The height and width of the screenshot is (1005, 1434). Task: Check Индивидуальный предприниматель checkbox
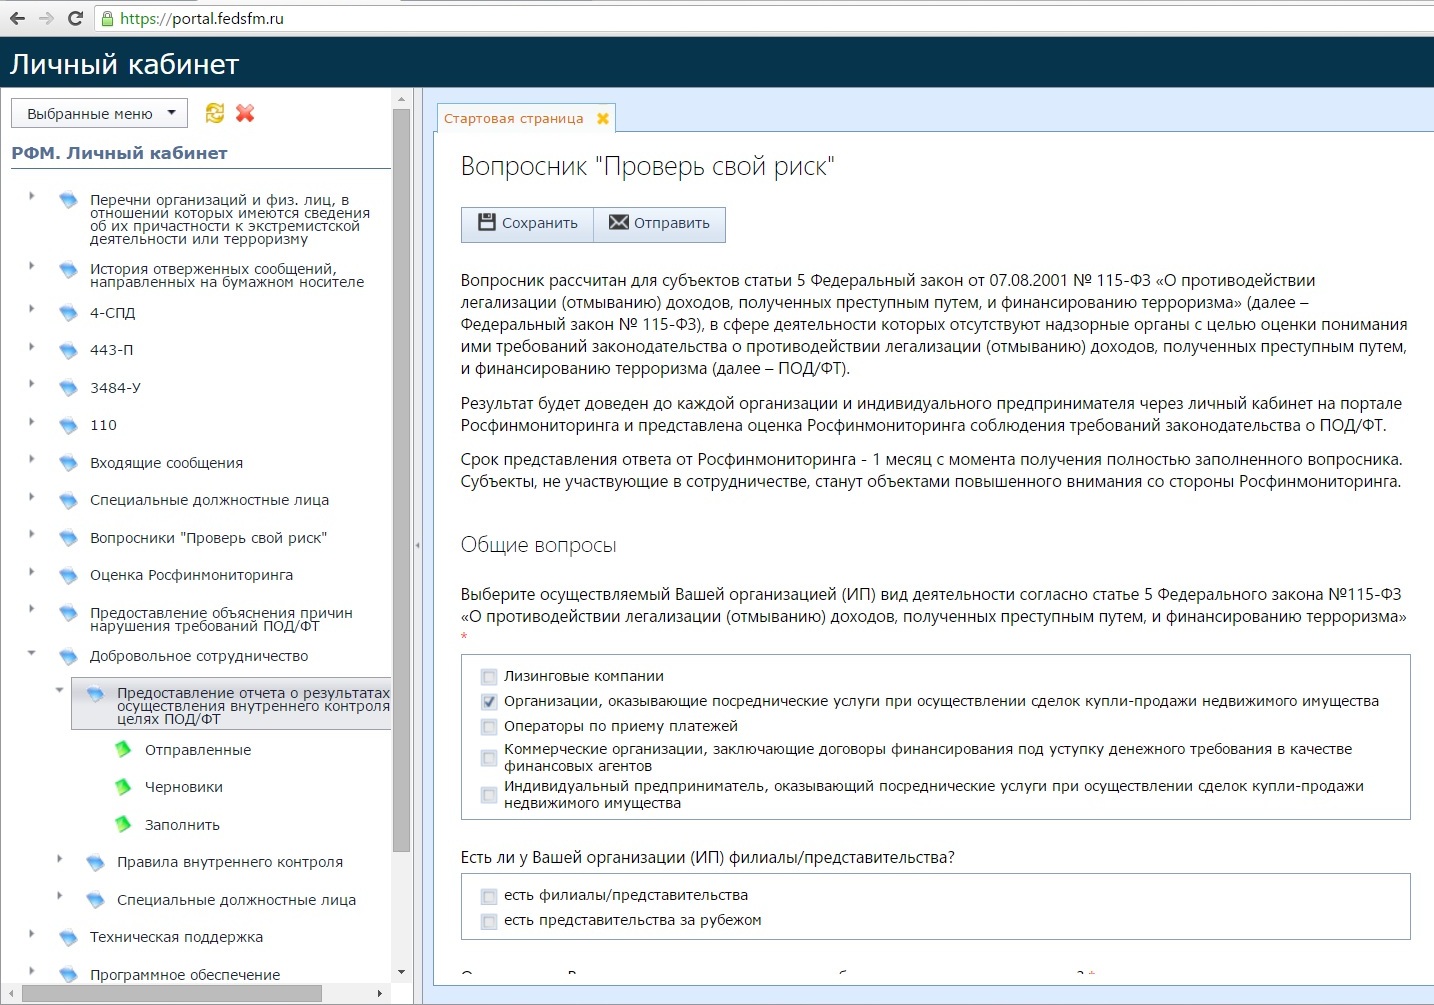489,795
